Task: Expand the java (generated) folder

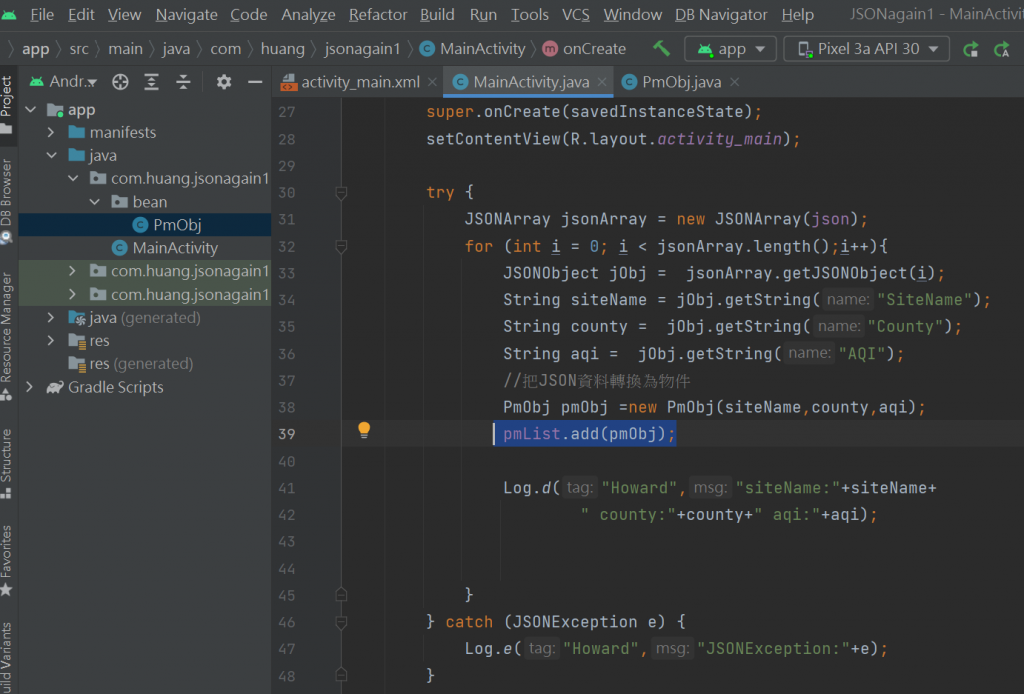Action: click(x=51, y=318)
